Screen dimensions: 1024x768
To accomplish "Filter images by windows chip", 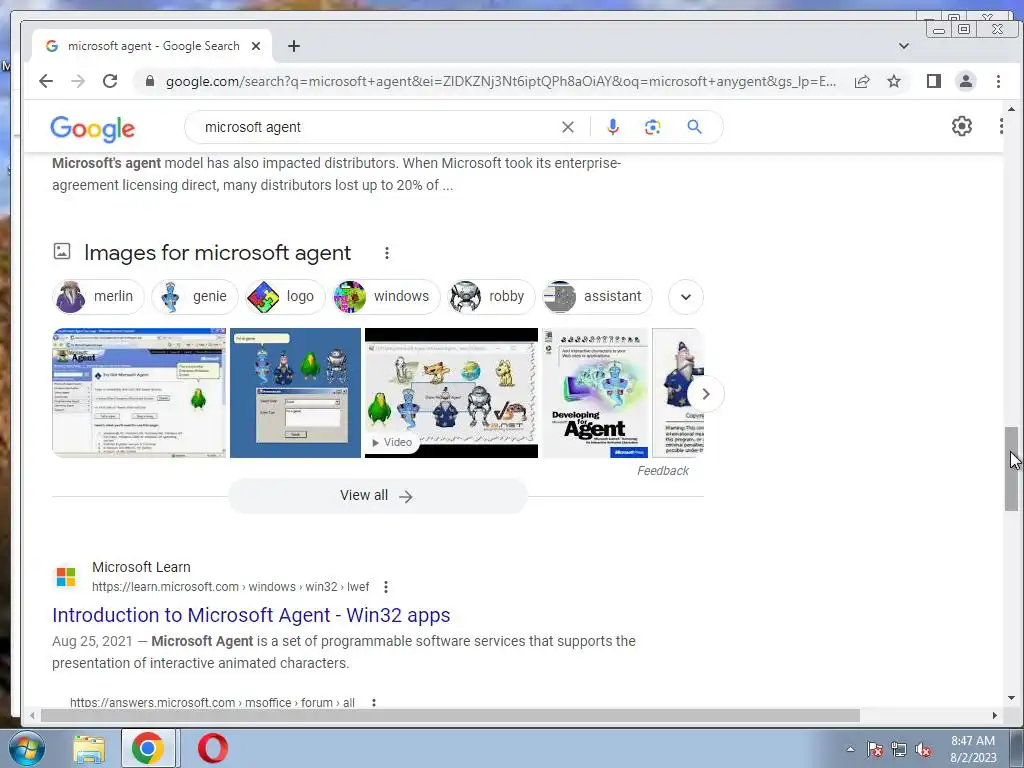I will click(386, 296).
